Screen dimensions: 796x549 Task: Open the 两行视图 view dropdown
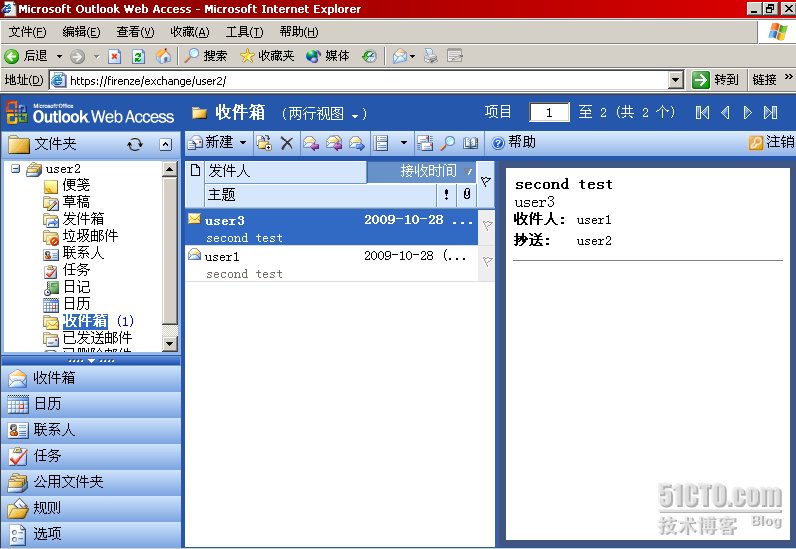click(324, 114)
